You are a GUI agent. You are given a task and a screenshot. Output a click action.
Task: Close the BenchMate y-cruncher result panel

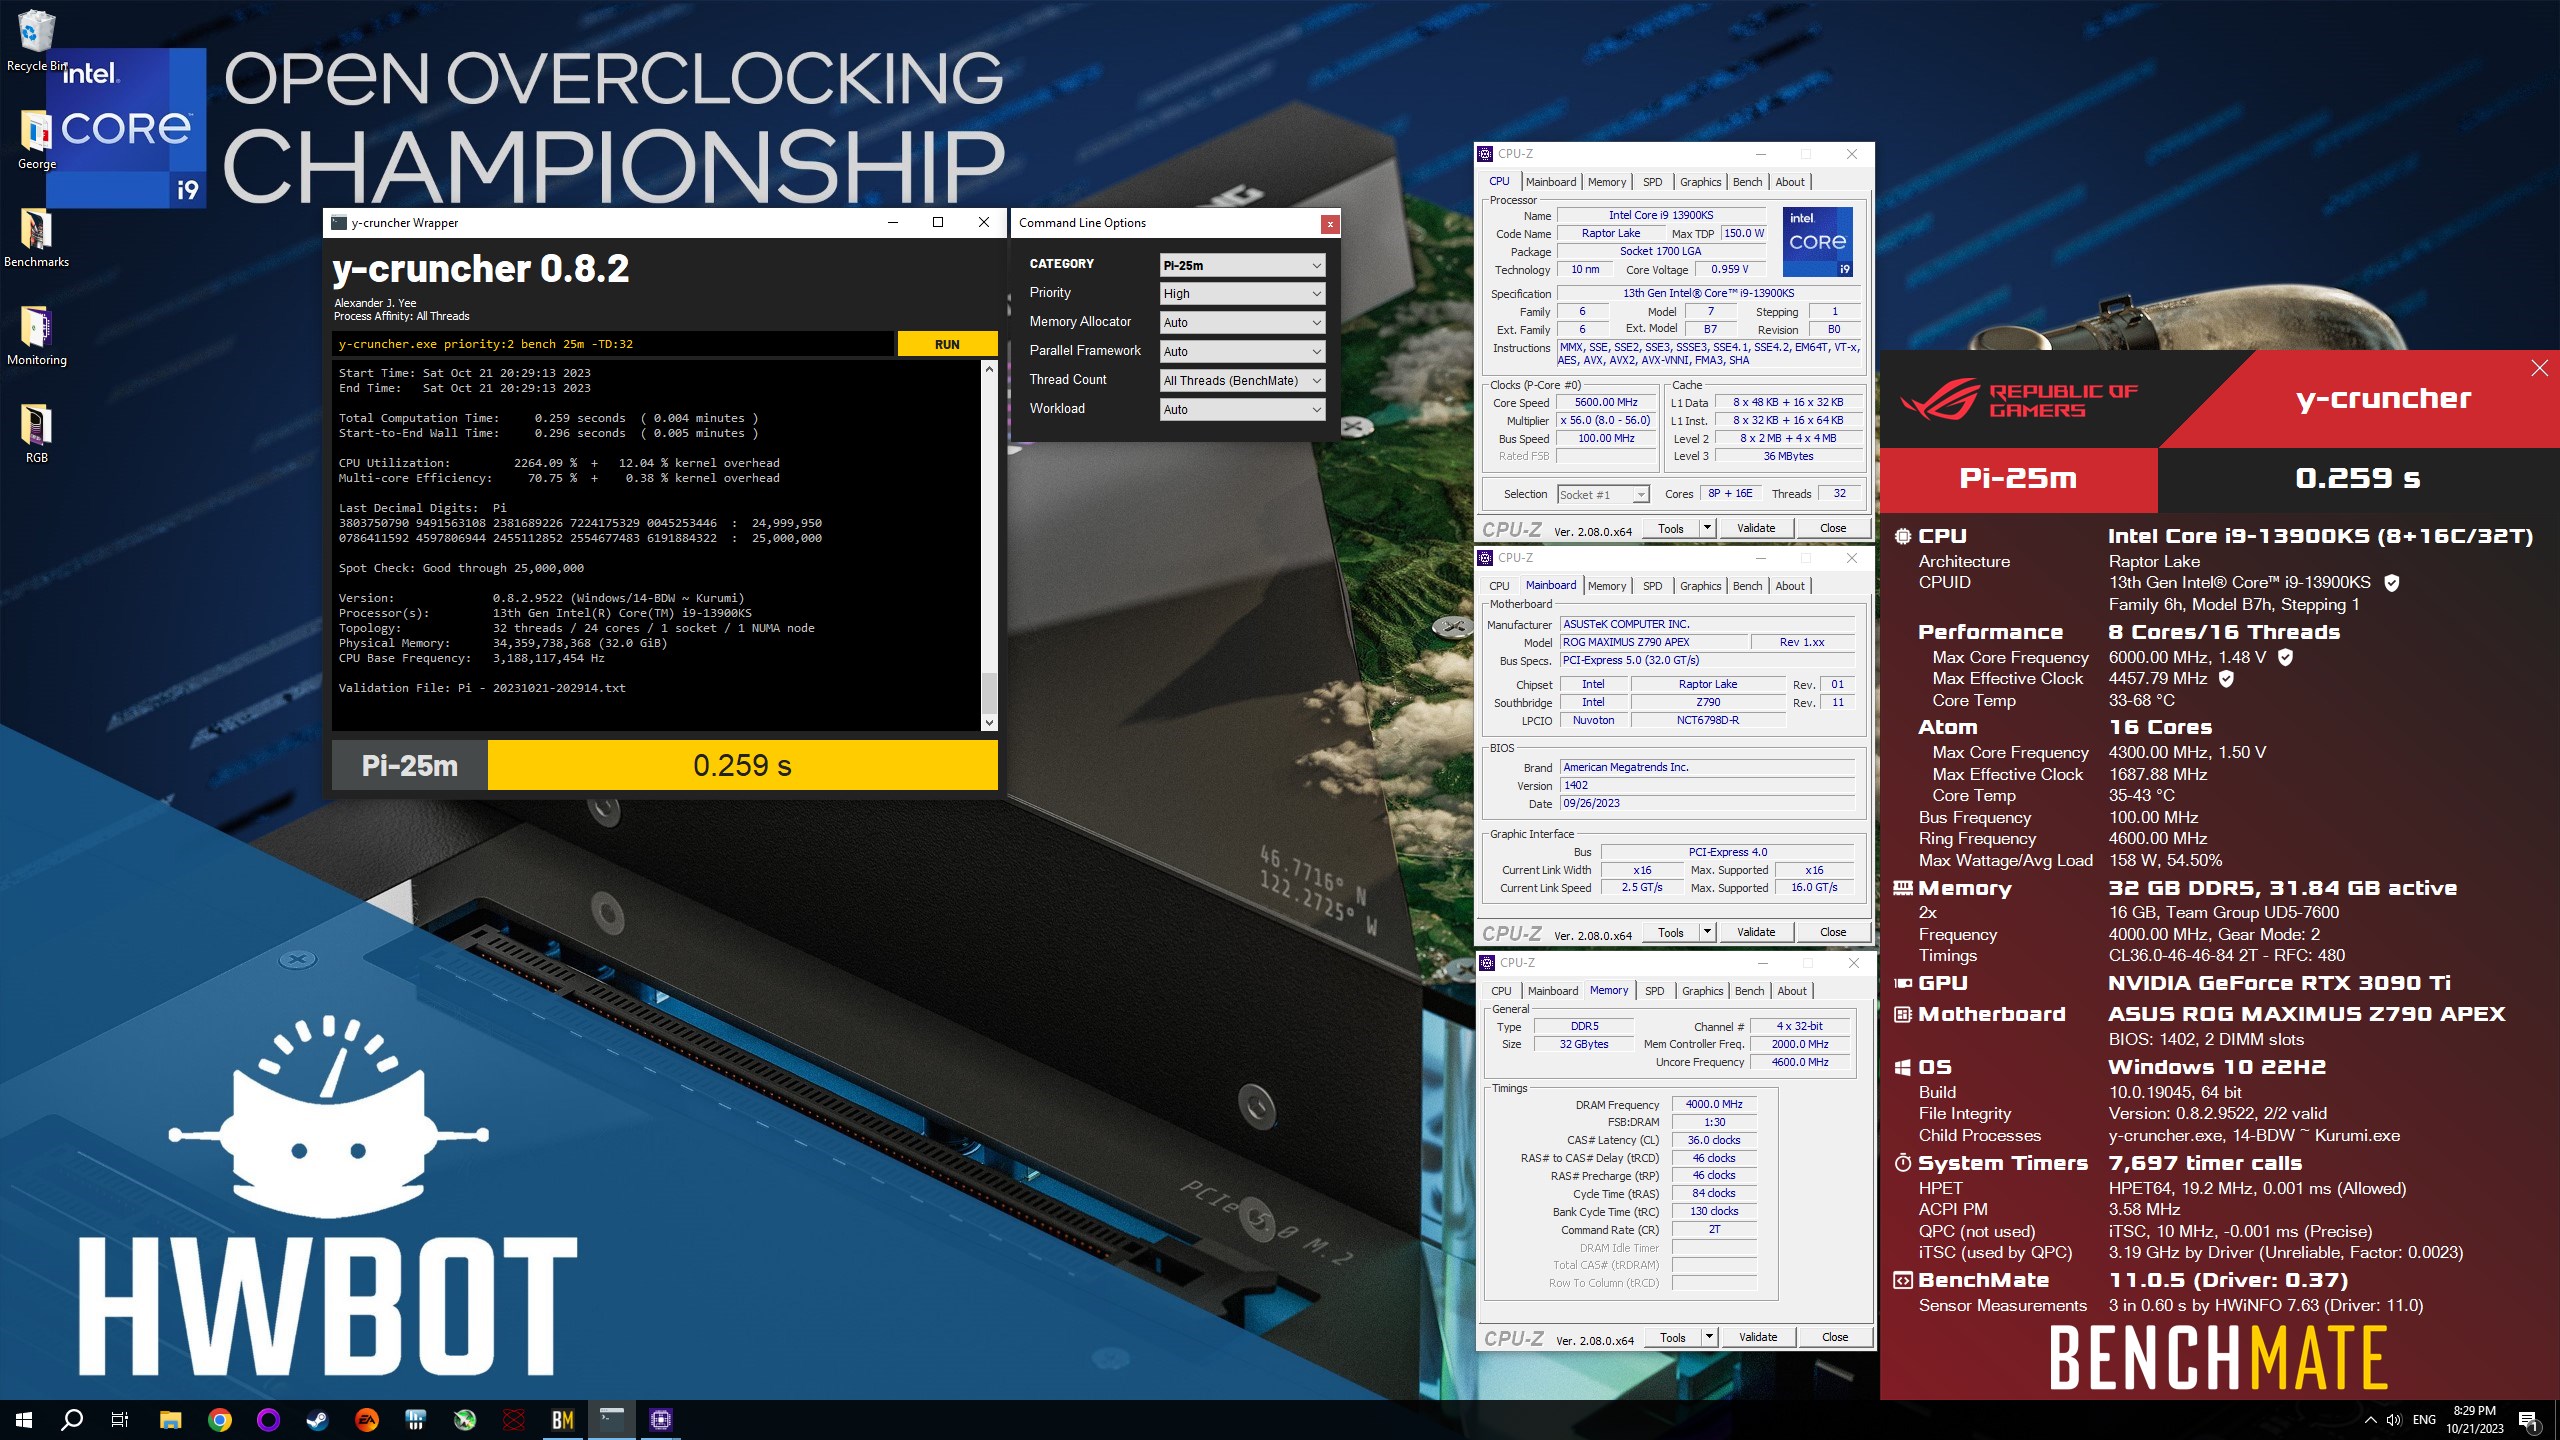[x=2539, y=369]
